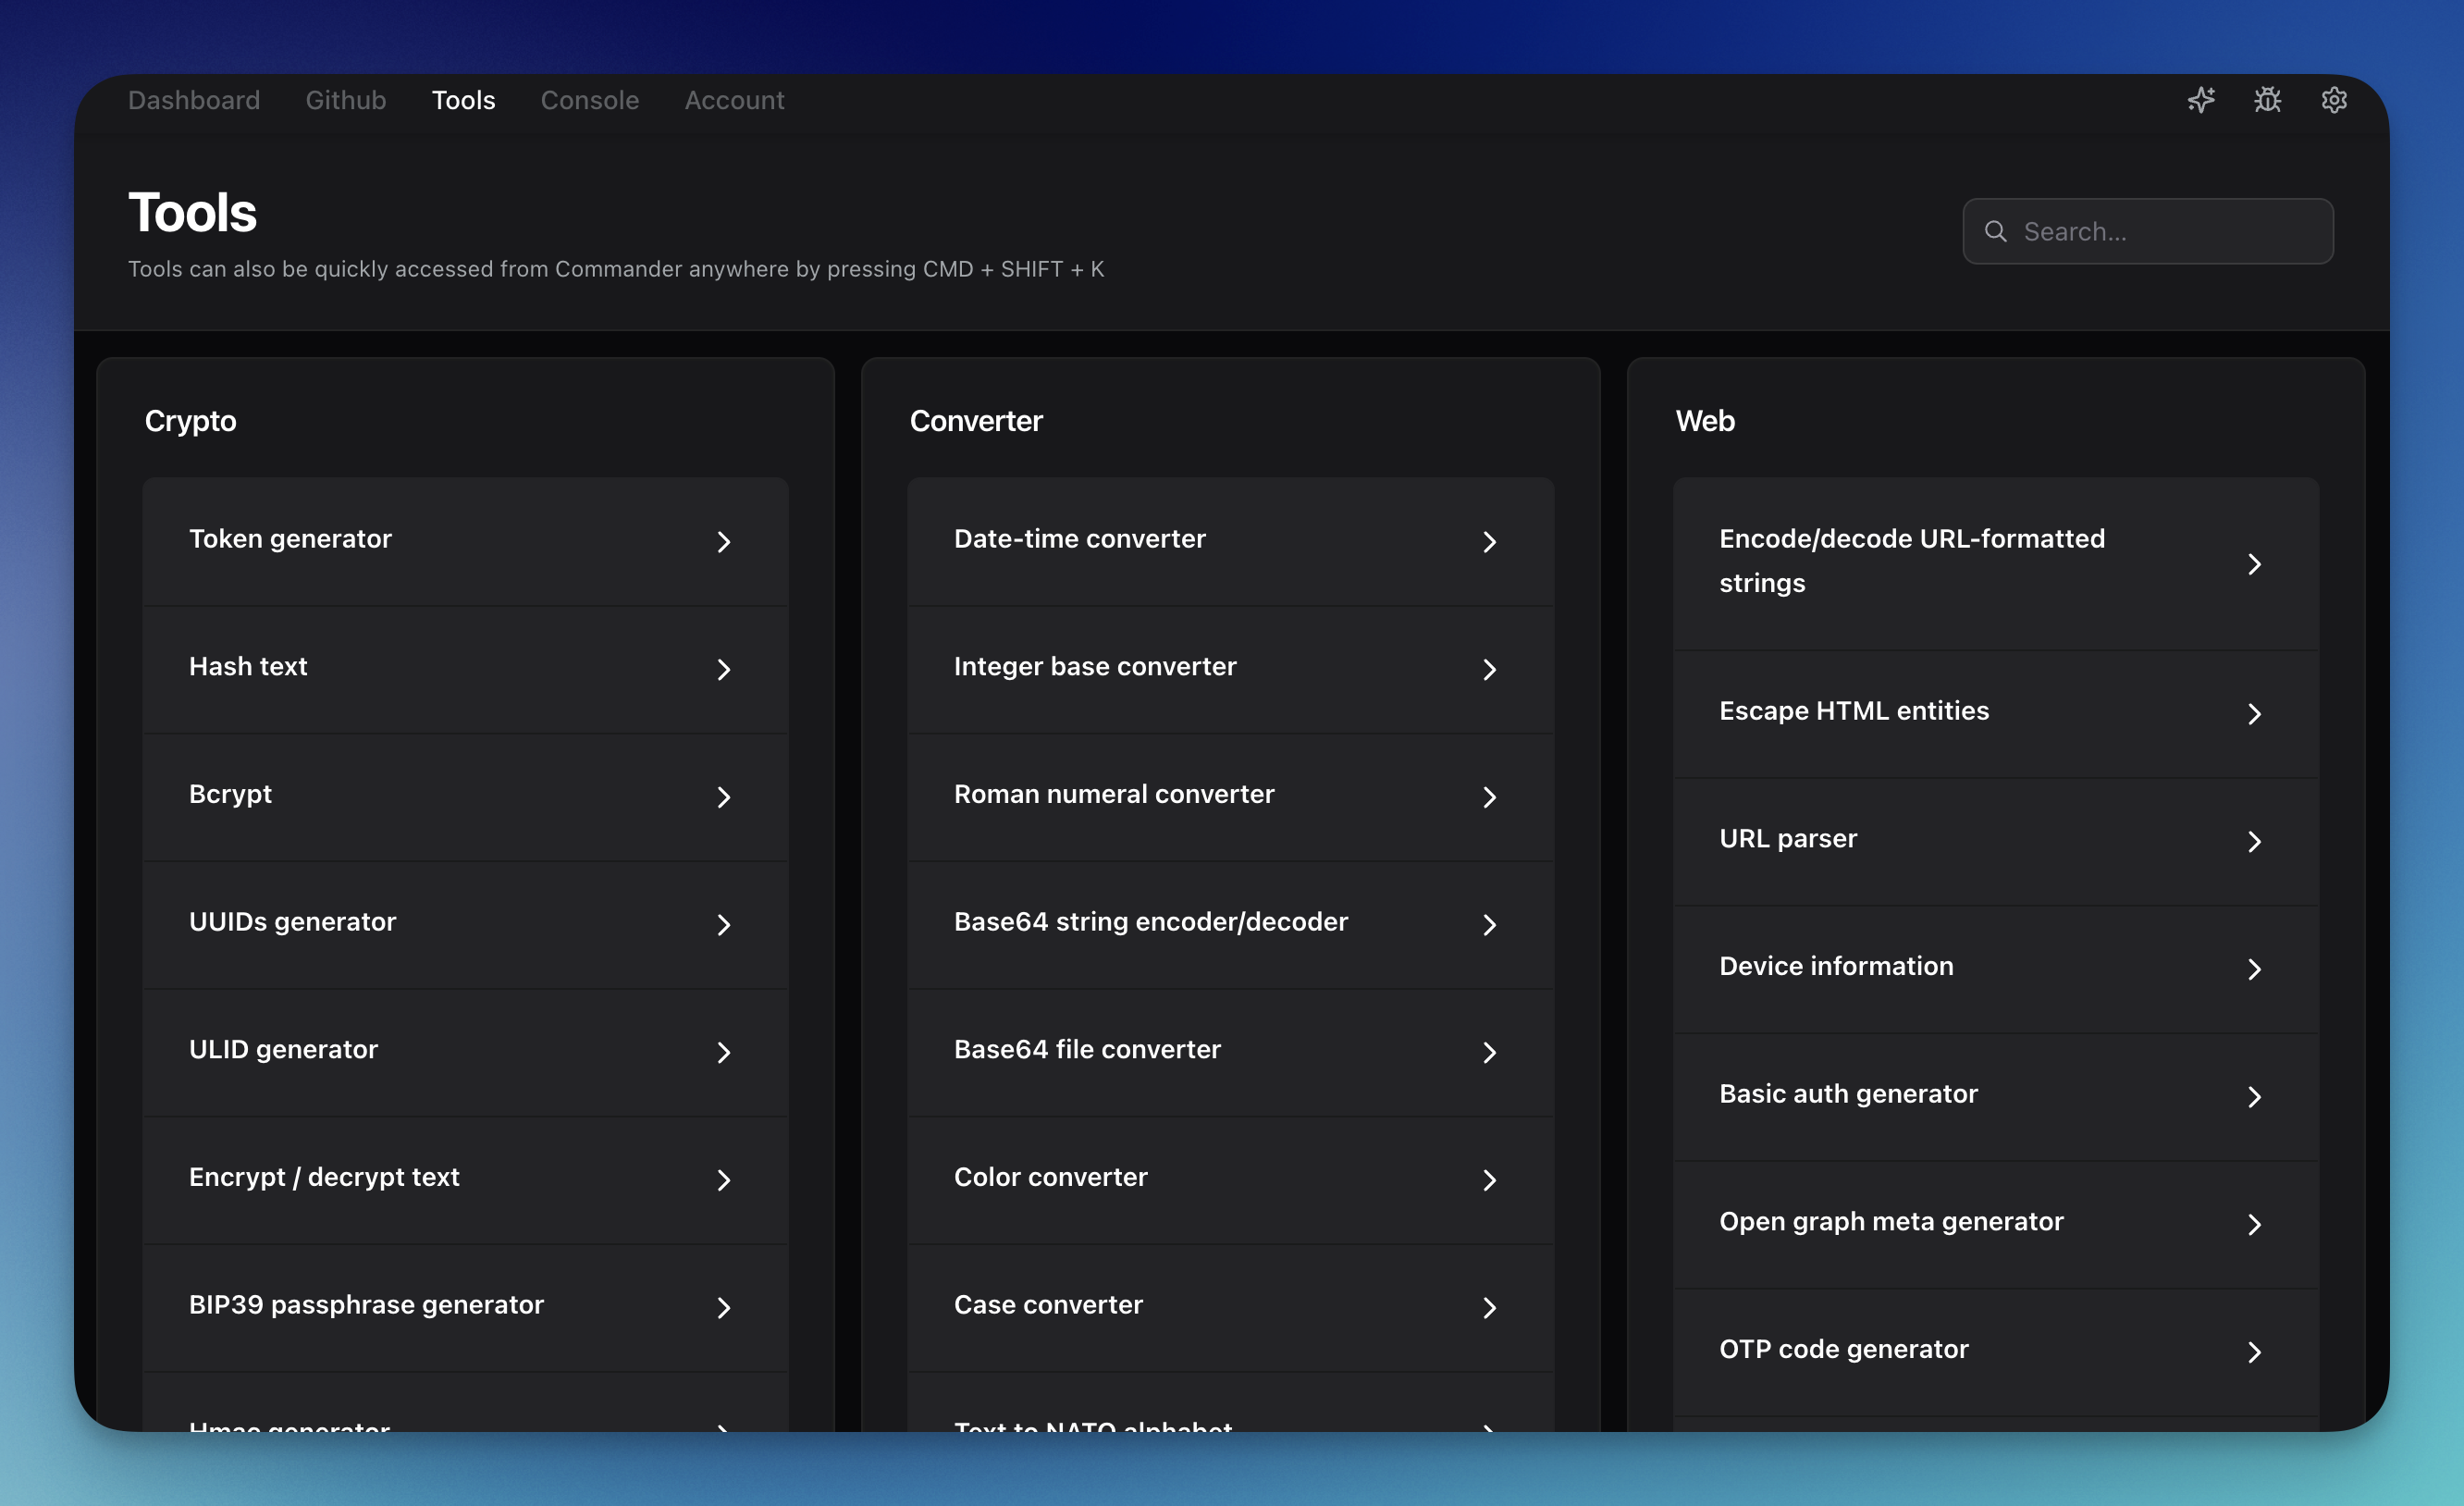This screenshot has width=2464, height=1506.
Task: Click the Converter section heading
Action: (976, 421)
